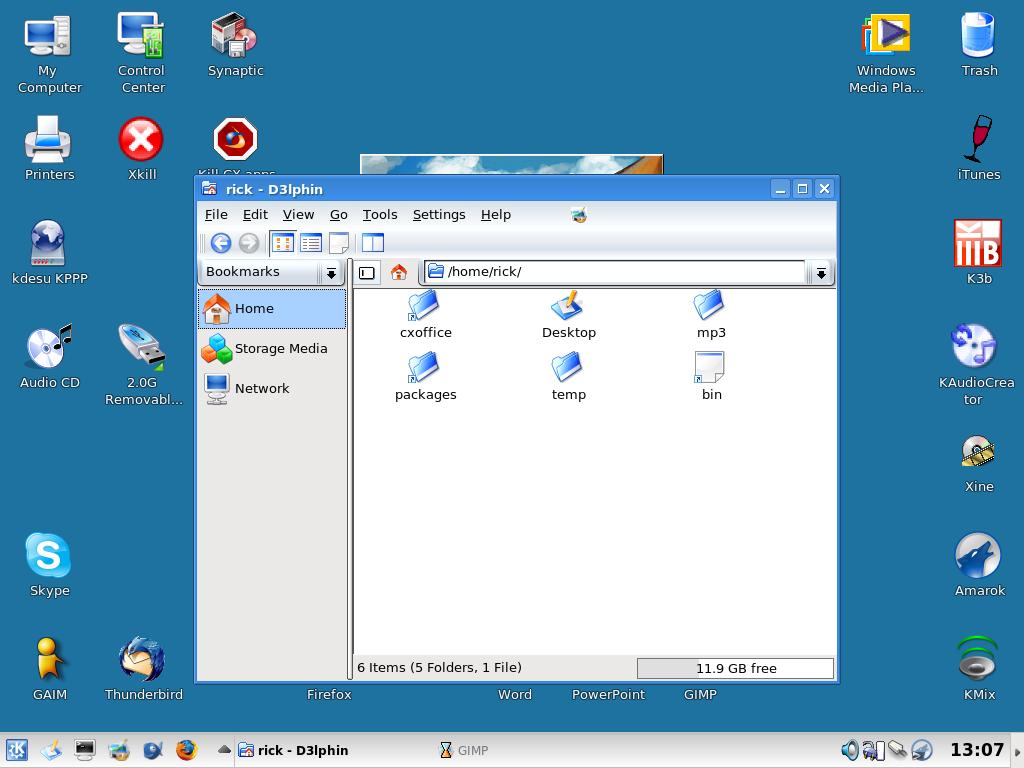Open the 2.0G Removable drive icon

tap(142, 364)
